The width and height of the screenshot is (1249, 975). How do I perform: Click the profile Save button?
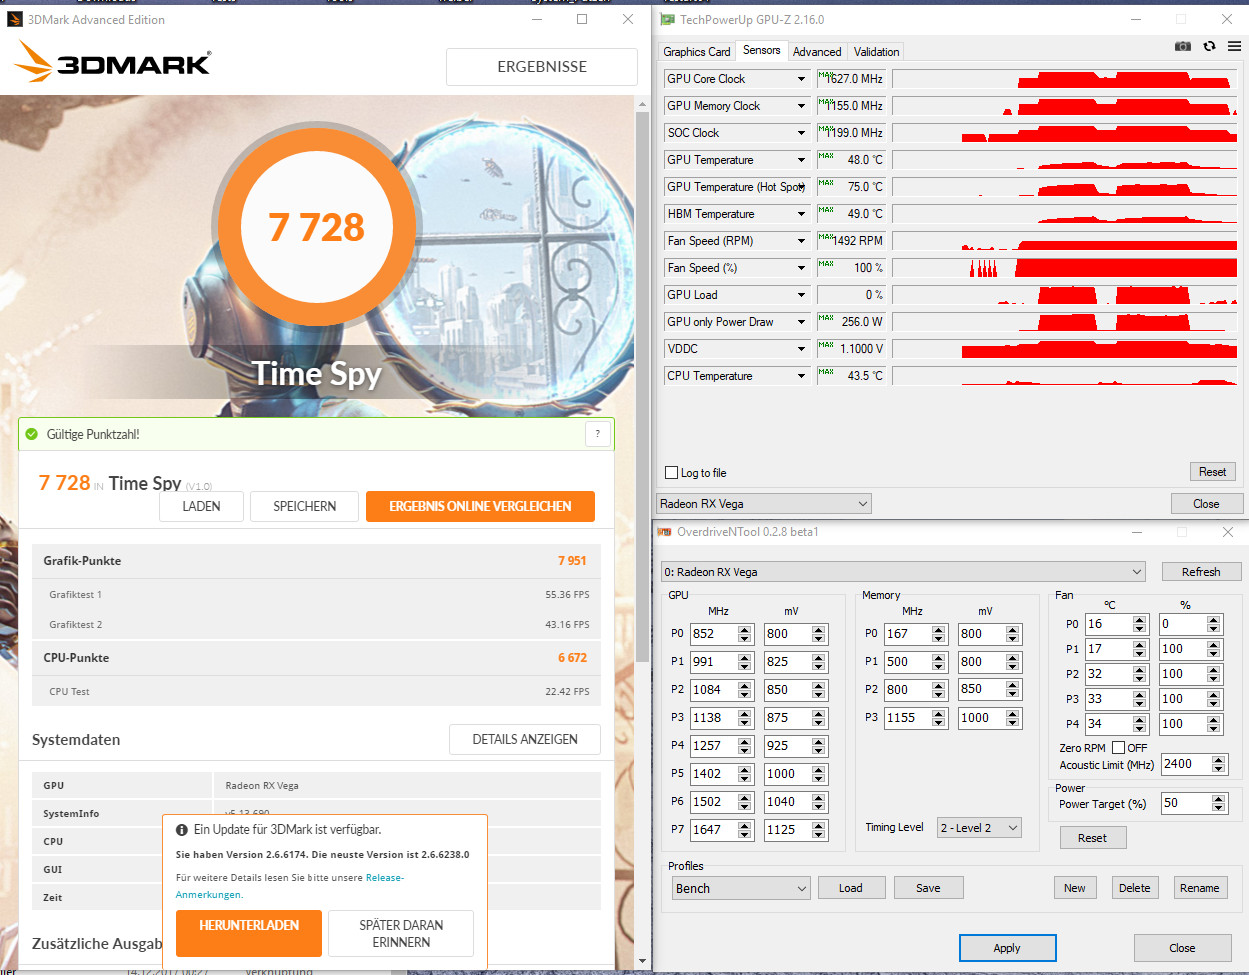928,888
